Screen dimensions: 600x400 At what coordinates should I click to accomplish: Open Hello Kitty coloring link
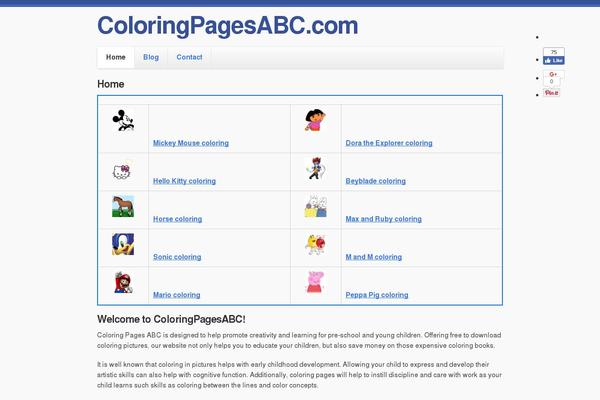coord(184,181)
